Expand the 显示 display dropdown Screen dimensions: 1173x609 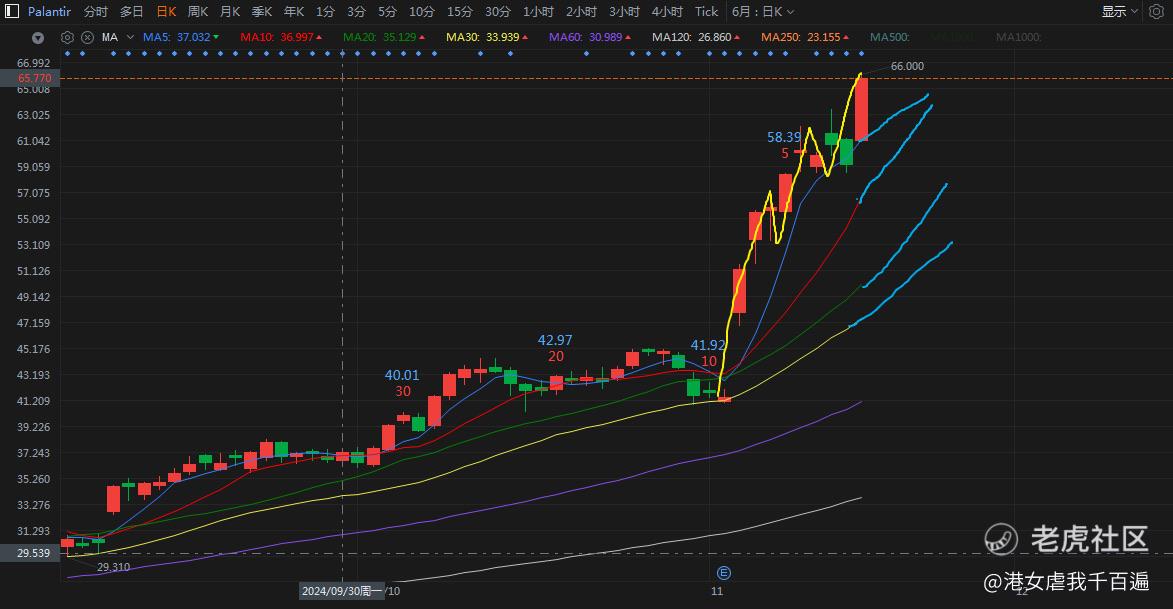1119,11
